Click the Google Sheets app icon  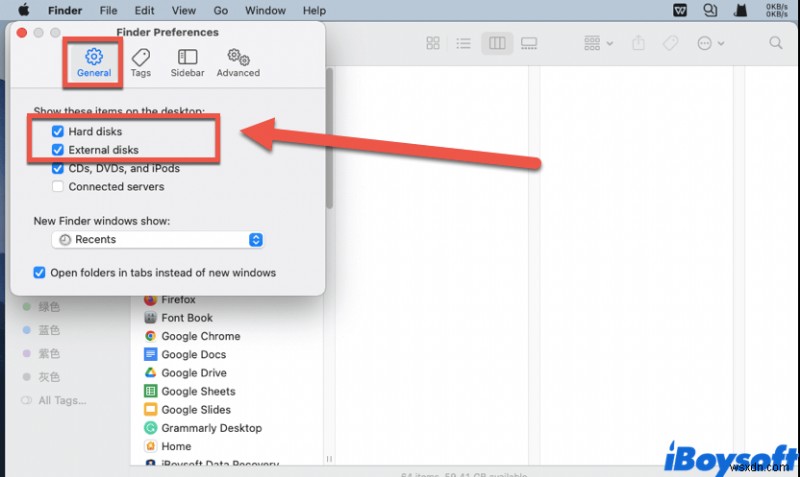150,391
